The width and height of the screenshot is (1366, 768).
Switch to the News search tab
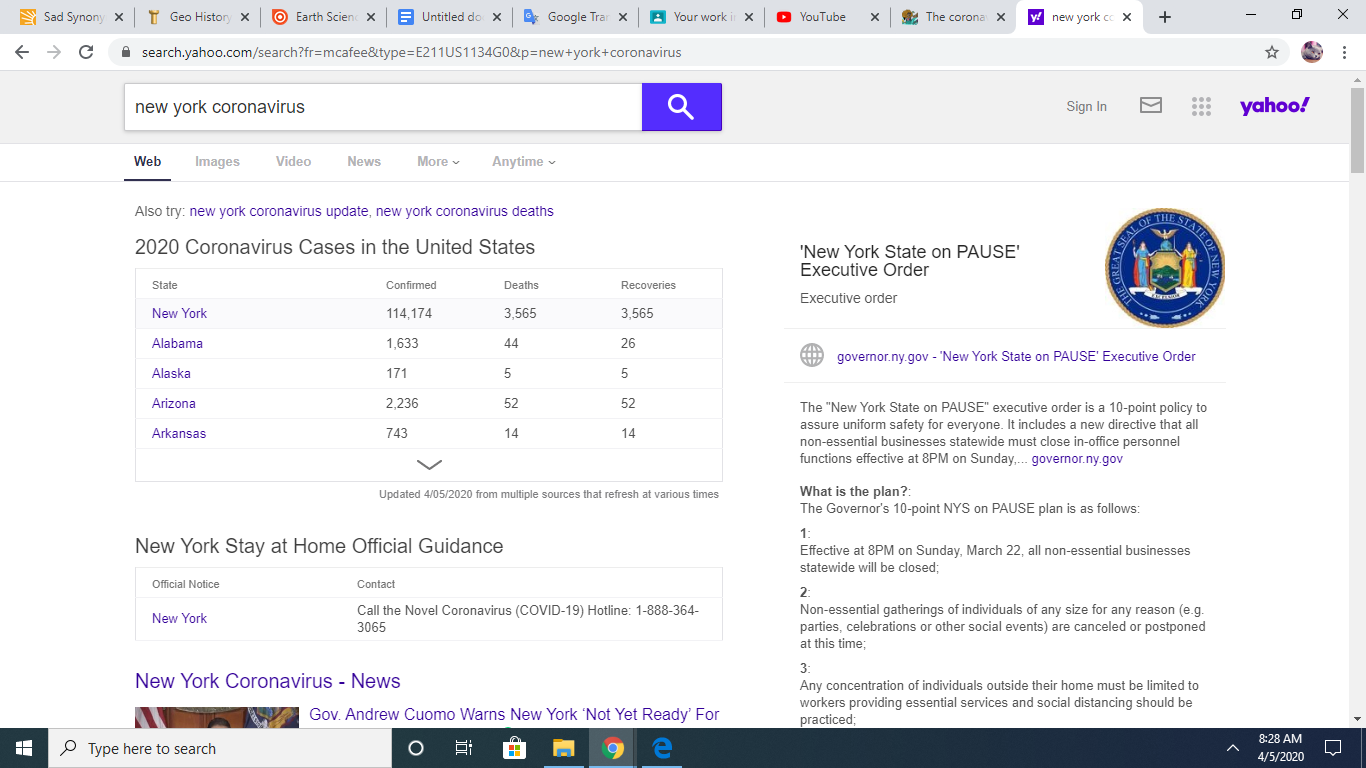click(364, 161)
